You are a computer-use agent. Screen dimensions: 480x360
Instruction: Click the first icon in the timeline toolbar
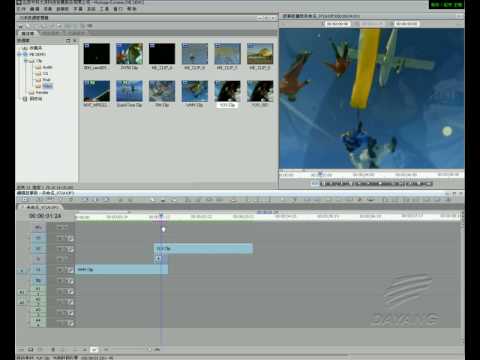(x=20, y=199)
